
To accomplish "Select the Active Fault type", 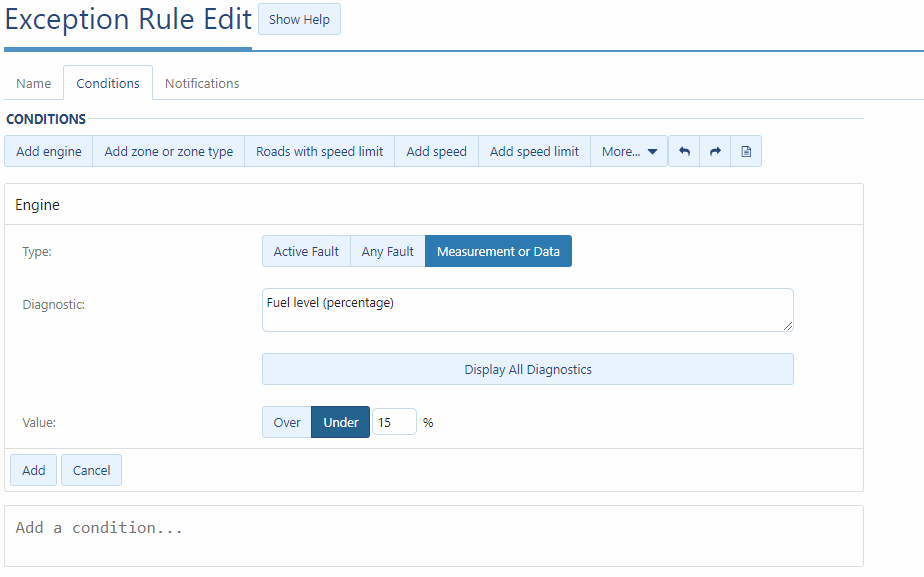I will coord(306,251).
